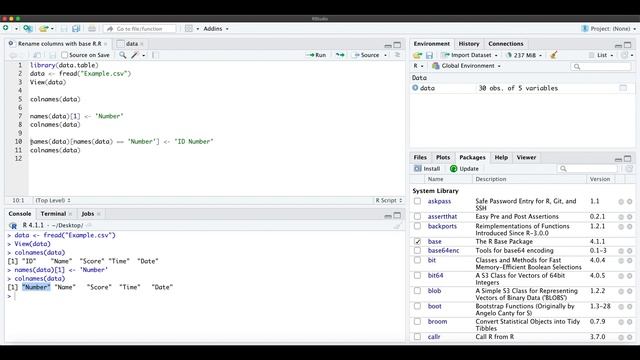The height and width of the screenshot is (360, 640).
Task: Click the Save workspace icon in Environment pane
Action: click(x=429, y=55)
